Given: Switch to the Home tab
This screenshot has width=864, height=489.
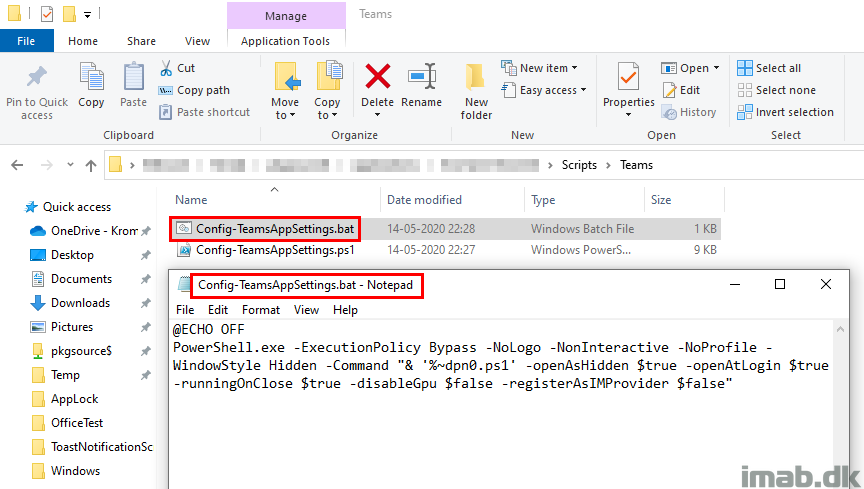Looking at the screenshot, I should tap(83, 41).
